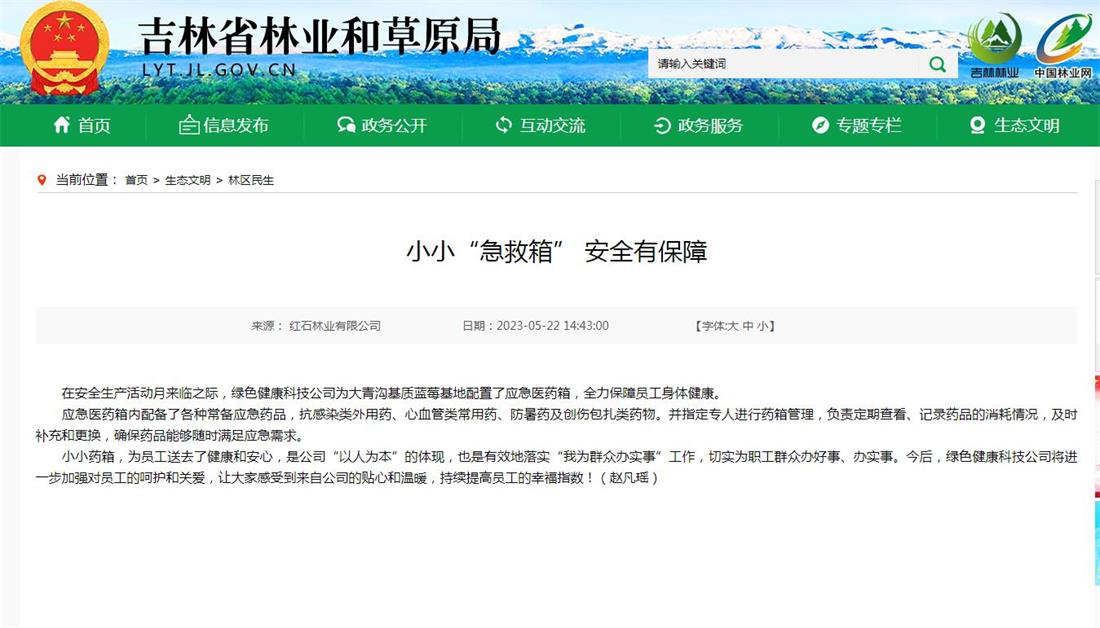Click the search magnifier button
The image size is (1100, 628).
937,64
